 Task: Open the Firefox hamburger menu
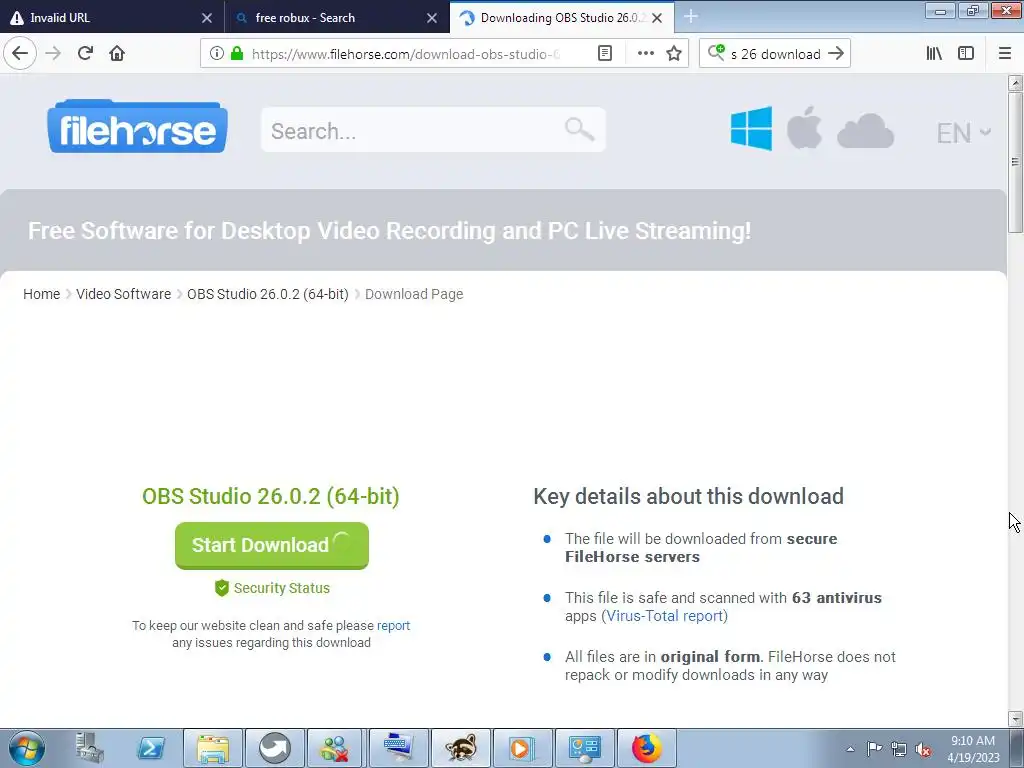[x=1005, y=53]
